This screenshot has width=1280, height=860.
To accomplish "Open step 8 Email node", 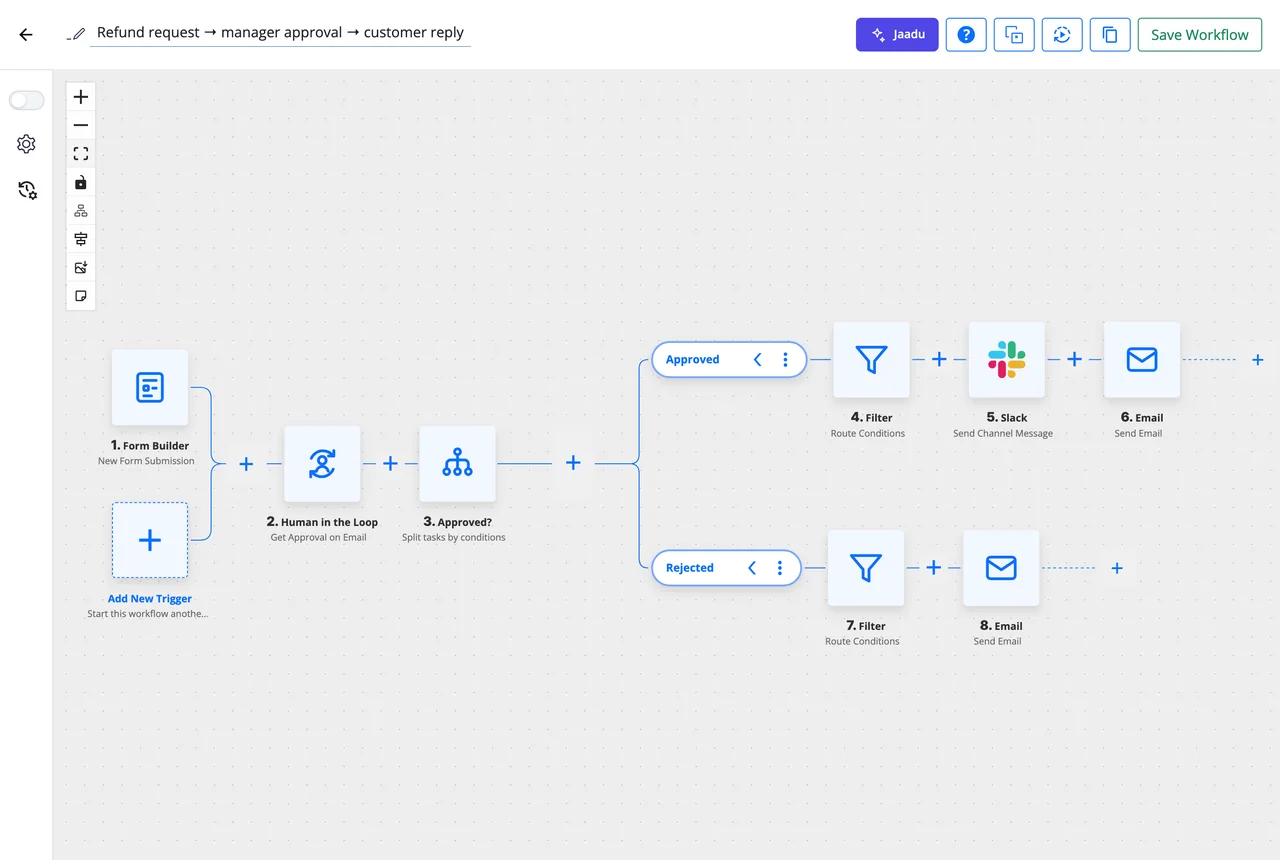I will click(1001, 568).
